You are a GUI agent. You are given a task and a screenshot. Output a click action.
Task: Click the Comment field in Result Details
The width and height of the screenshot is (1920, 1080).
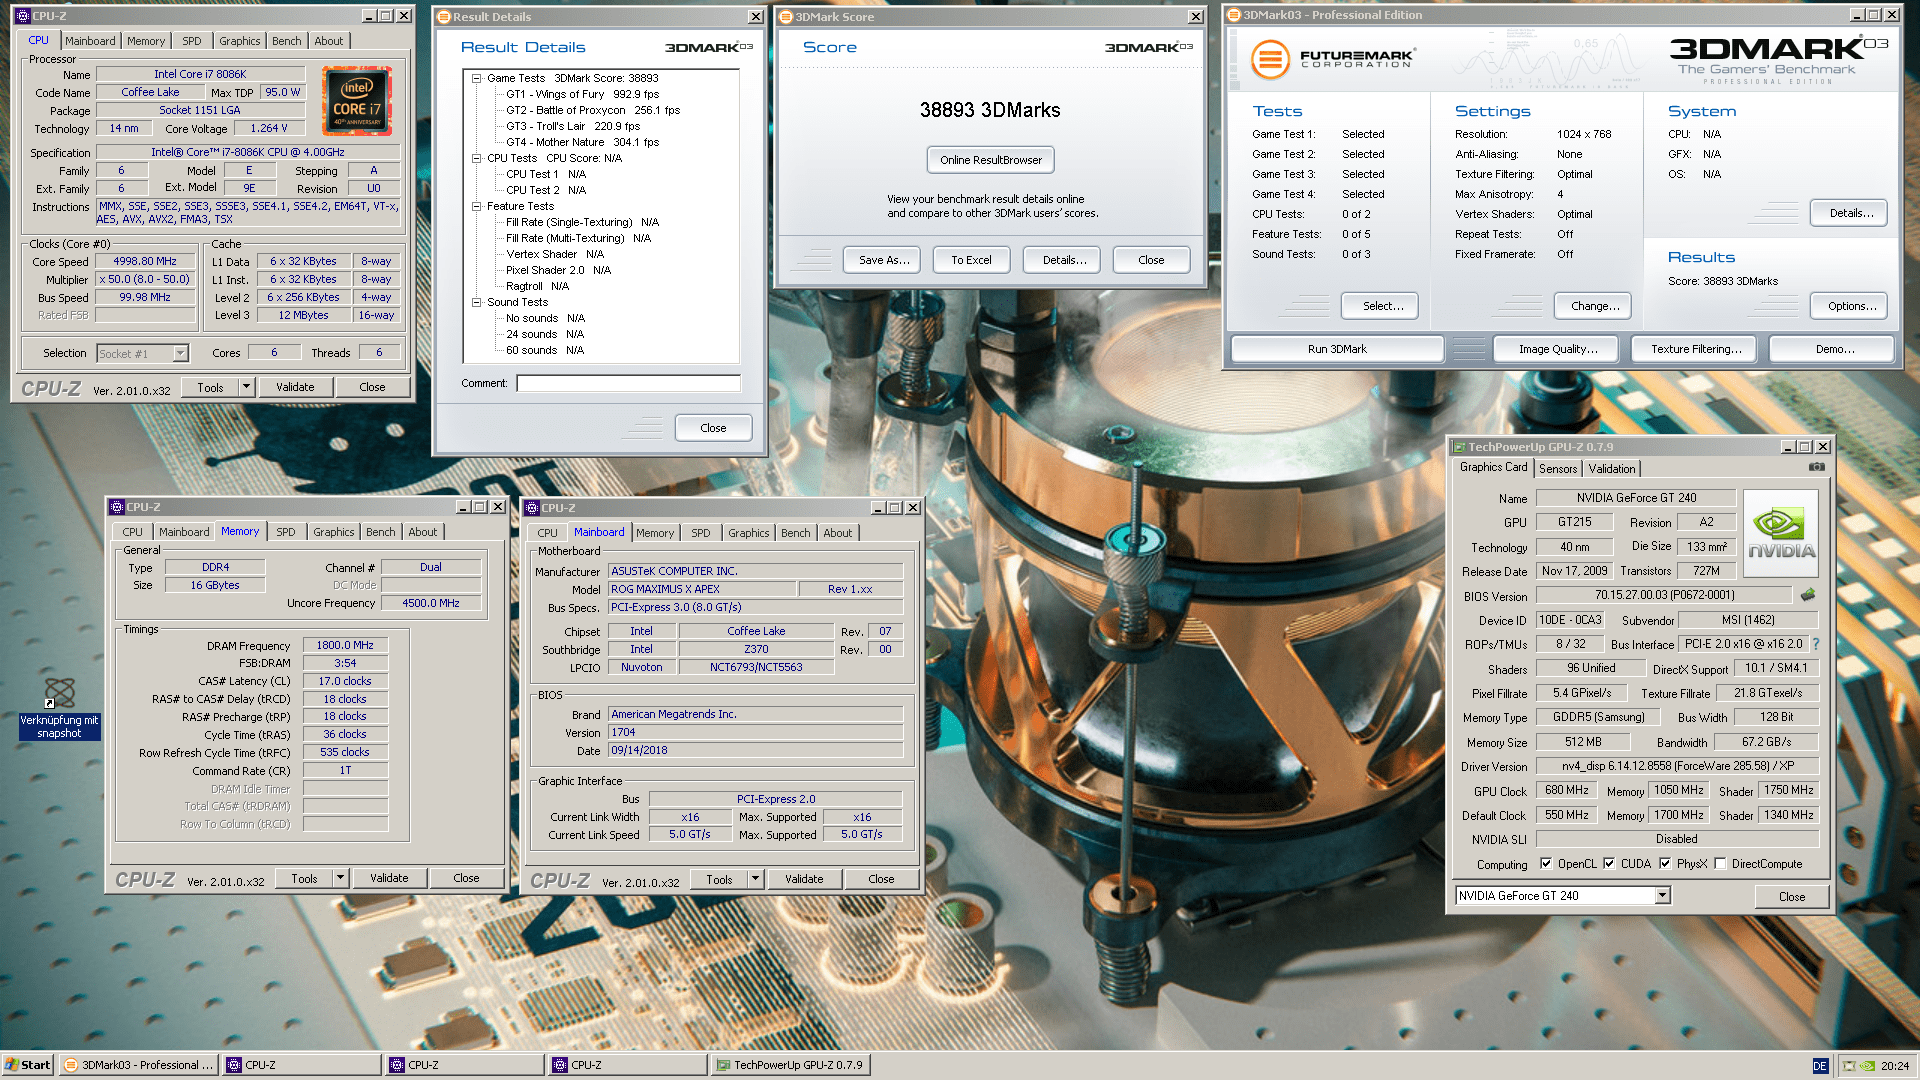click(x=628, y=383)
